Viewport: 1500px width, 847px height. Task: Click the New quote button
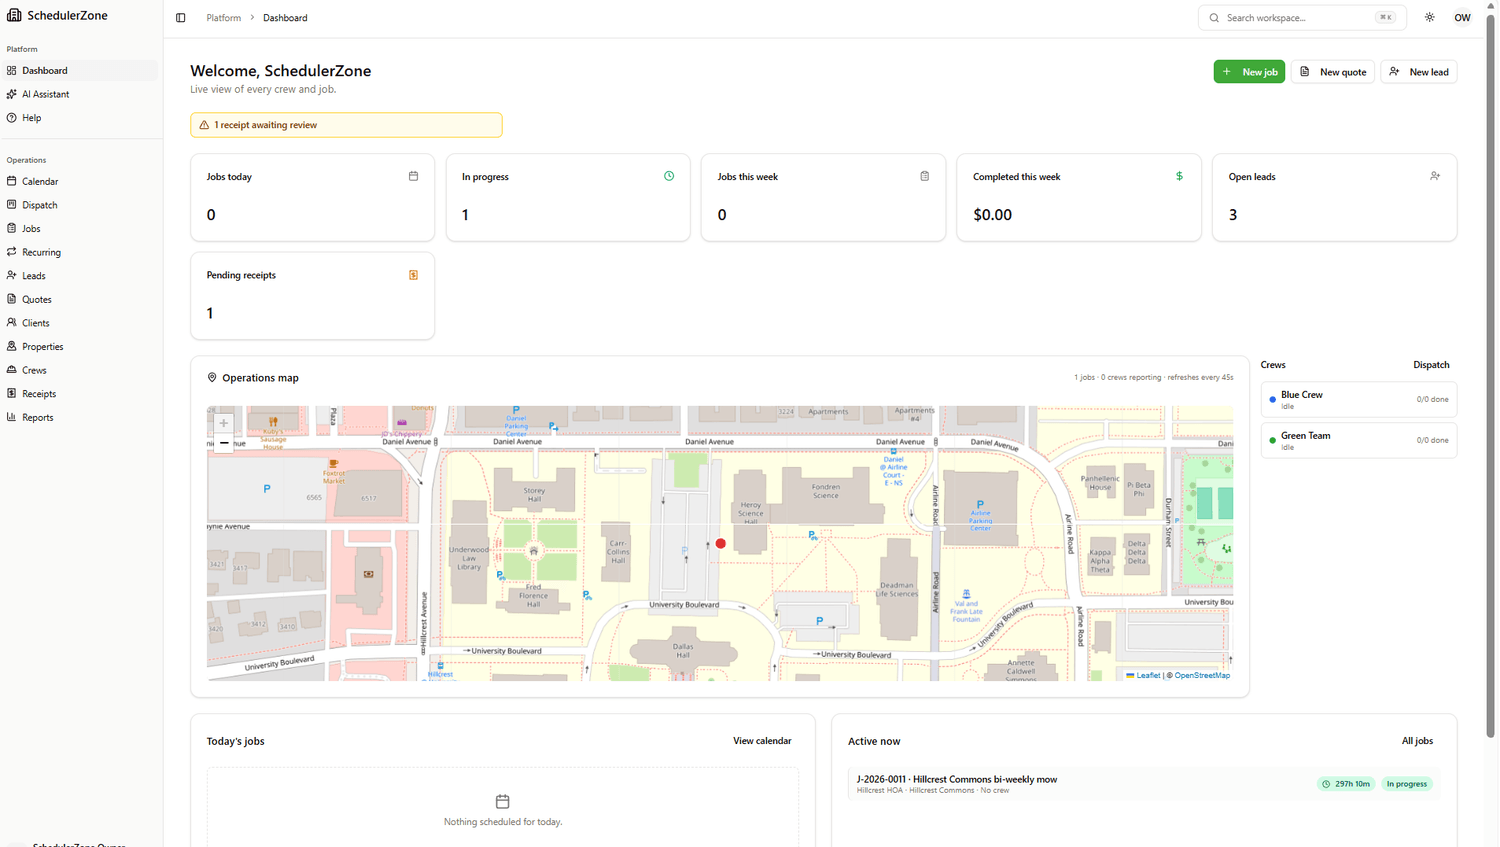point(1333,72)
